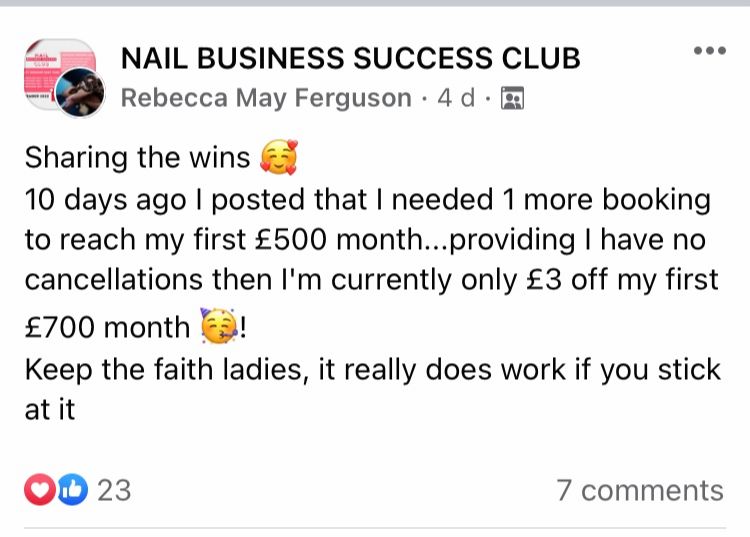Viewport: 750px width, 537px height.
Task: Click the final words "at it"
Action: coord(50,410)
